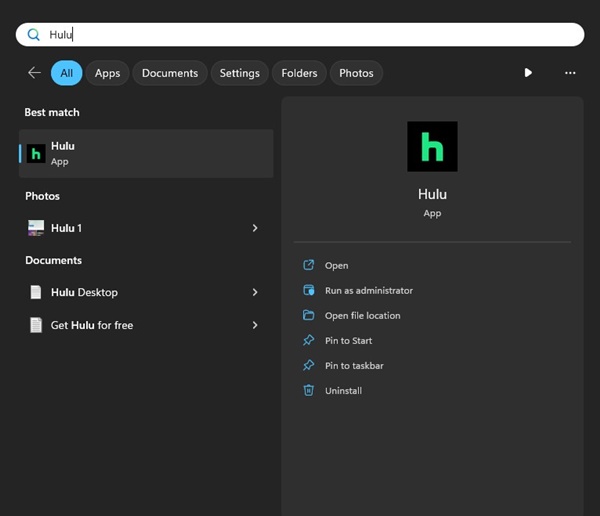Click the Pin to taskbar pin icon
Screen dimensions: 600x516
pyautogui.click(x=308, y=365)
